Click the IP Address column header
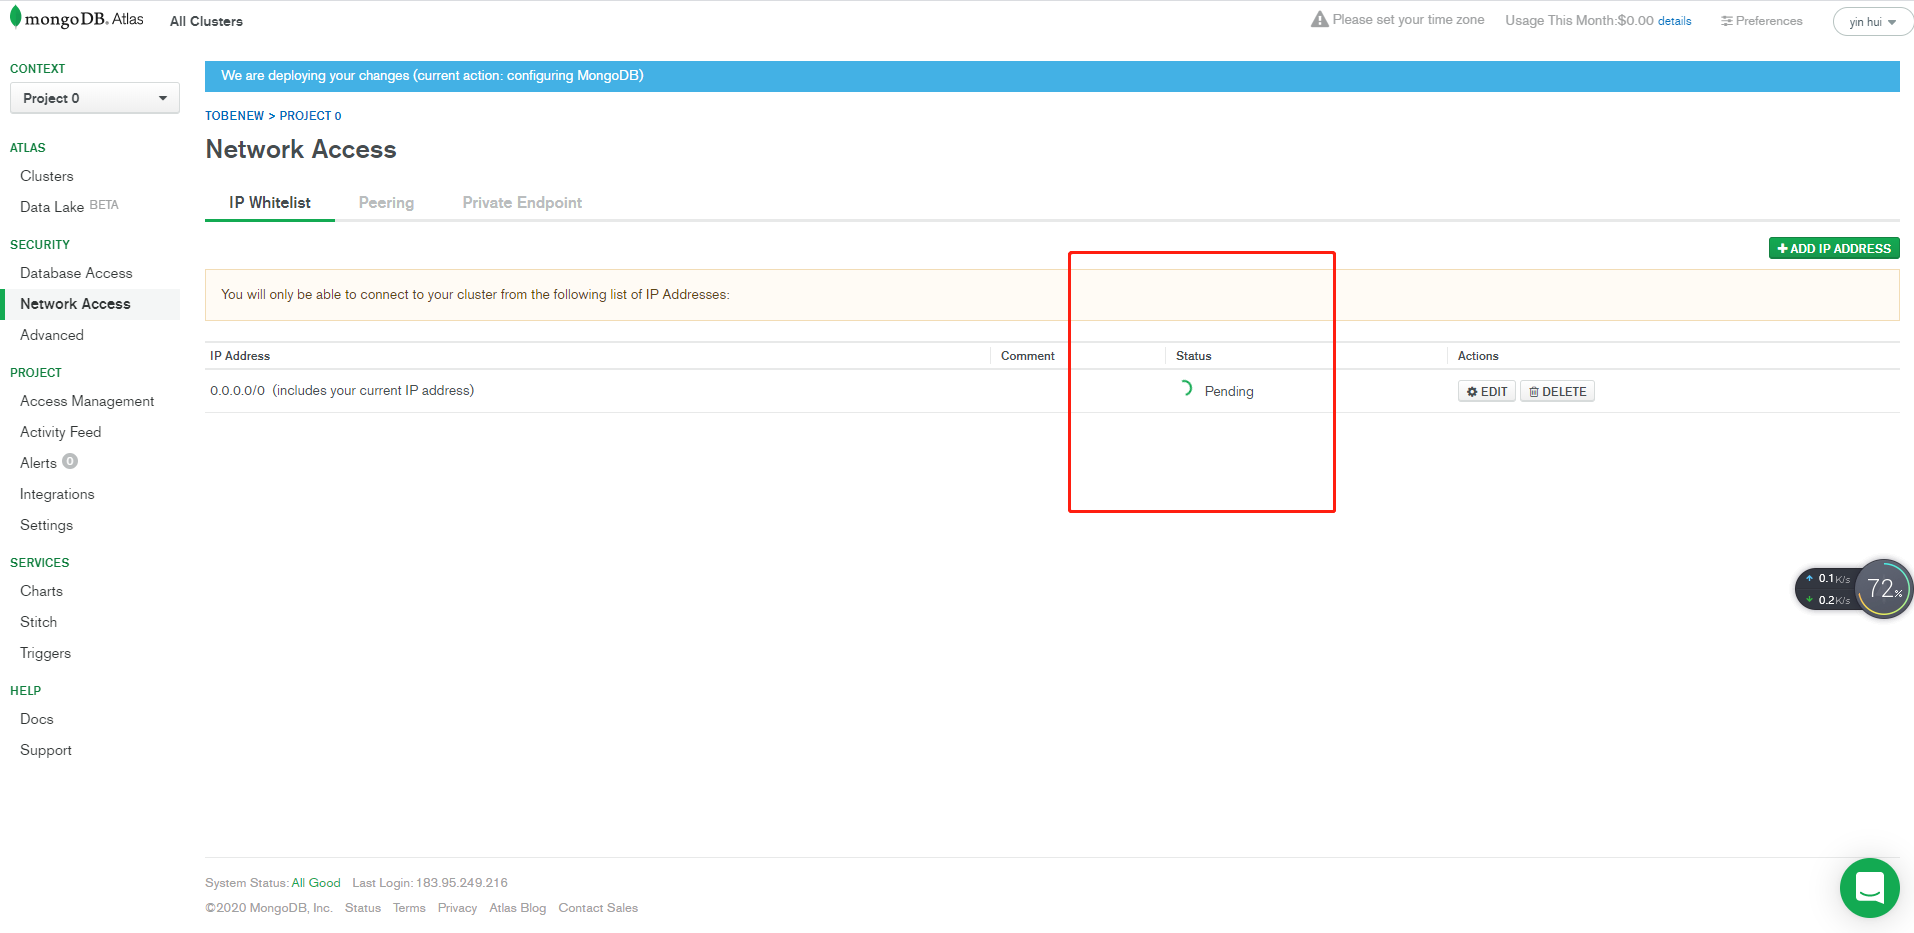1914x933 pixels. coord(240,356)
